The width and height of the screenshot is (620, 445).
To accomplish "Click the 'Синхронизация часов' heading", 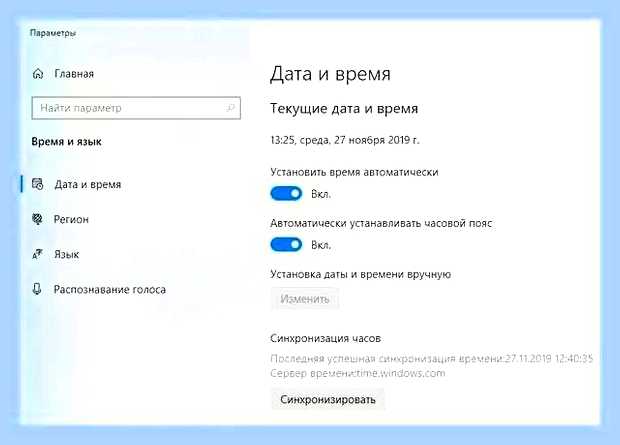I will tap(325, 338).
